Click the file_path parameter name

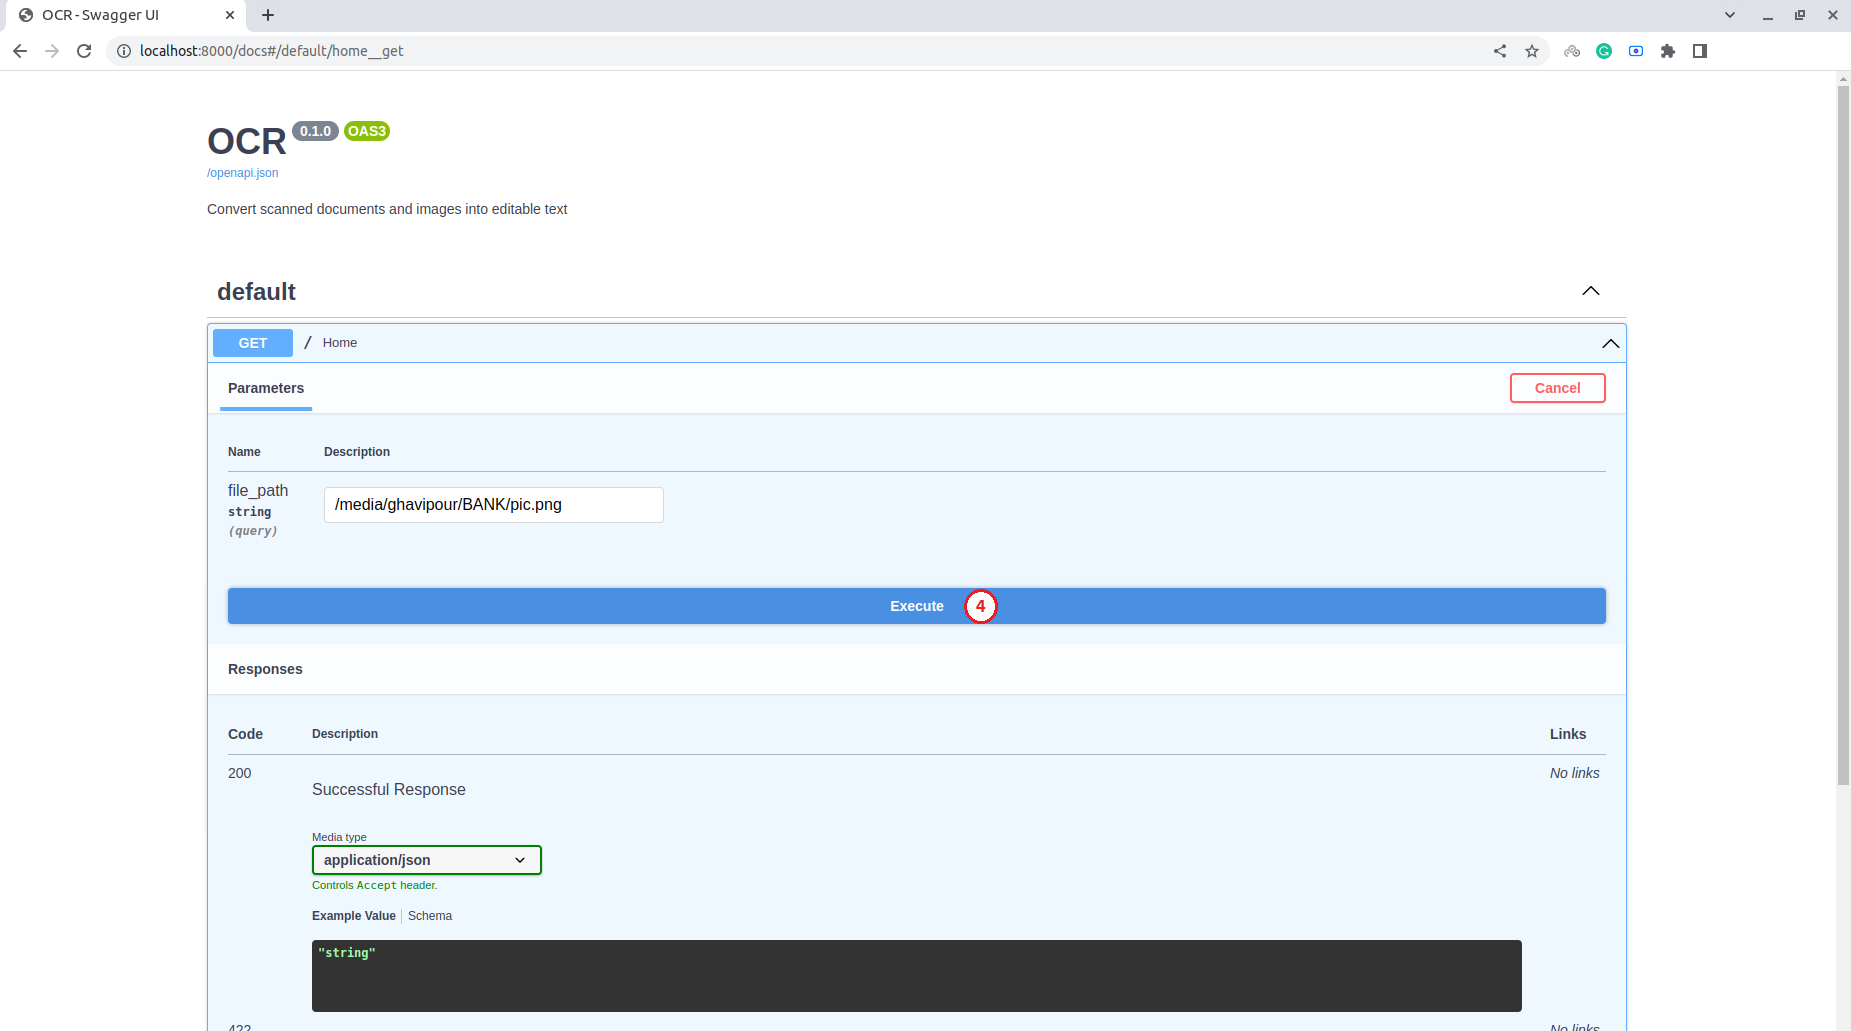pyautogui.click(x=258, y=491)
